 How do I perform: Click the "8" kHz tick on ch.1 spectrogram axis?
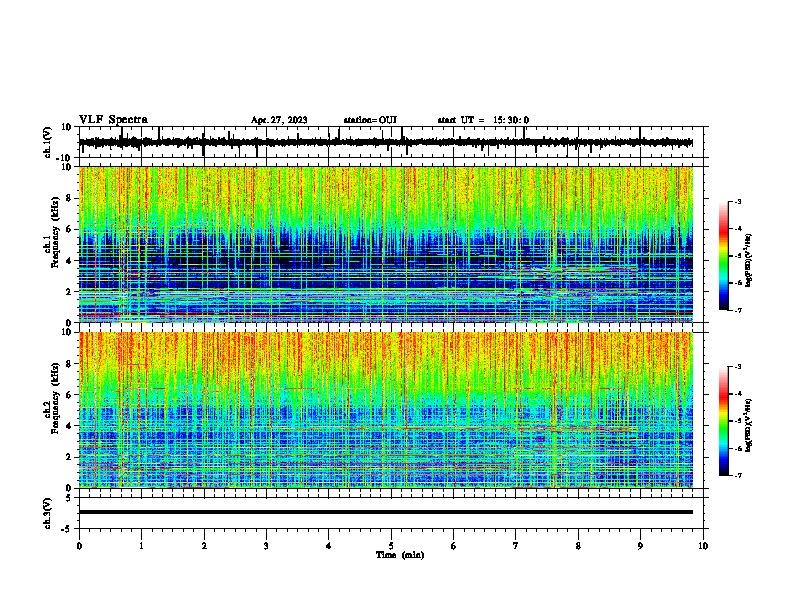coord(70,198)
